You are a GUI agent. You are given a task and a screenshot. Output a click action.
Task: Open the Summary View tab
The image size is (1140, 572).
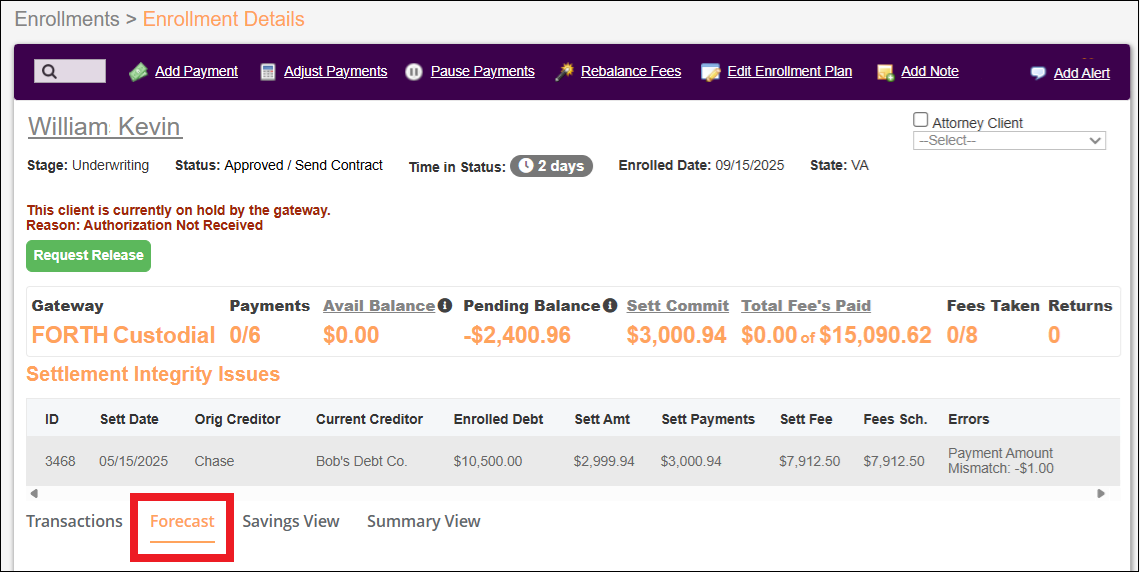[424, 521]
